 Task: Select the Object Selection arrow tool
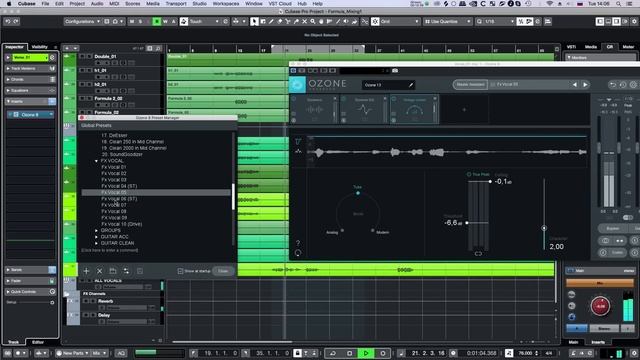[254, 22]
